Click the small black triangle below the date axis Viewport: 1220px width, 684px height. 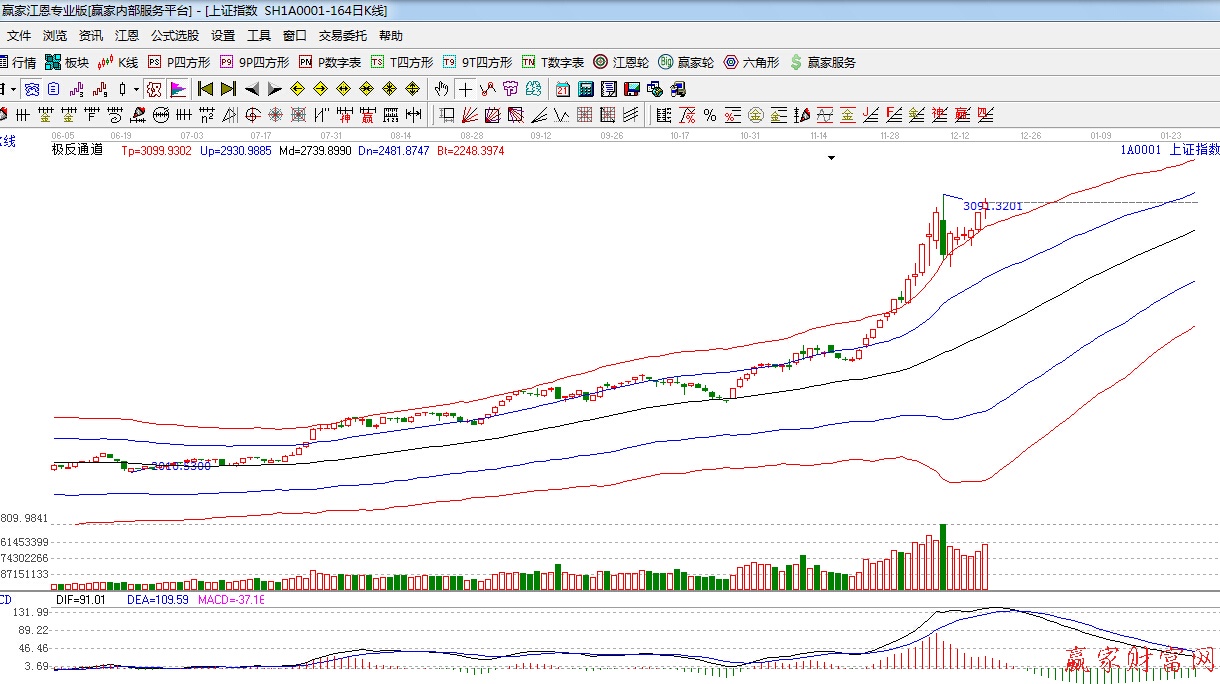[x=830, y=157]
